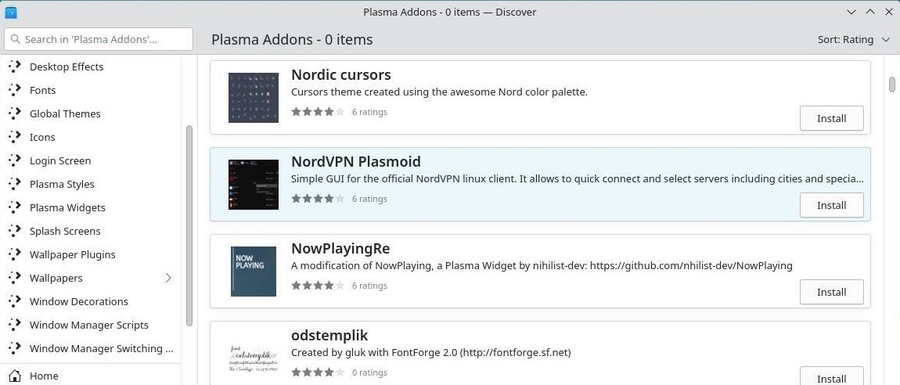Select Login Screen category label
Image resolution: width=900 pixels, height=385 pixels.
[x=60, y=161]
